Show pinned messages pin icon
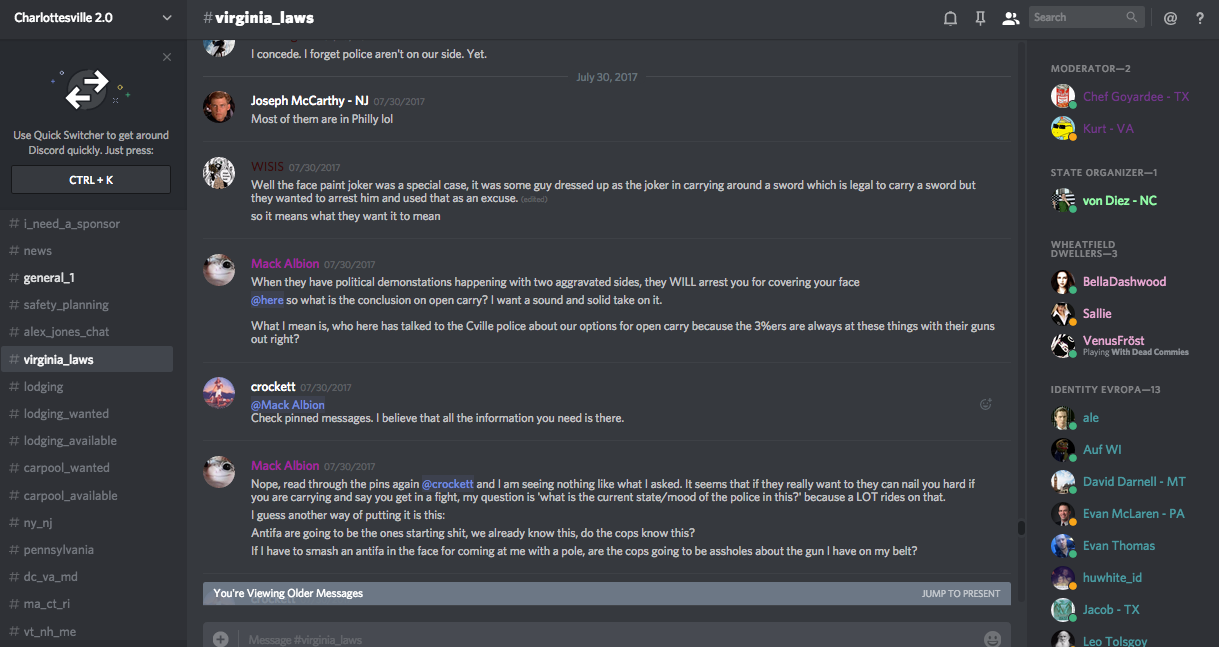Viewport: 1219px width, 647px height. tap(980, 18)
